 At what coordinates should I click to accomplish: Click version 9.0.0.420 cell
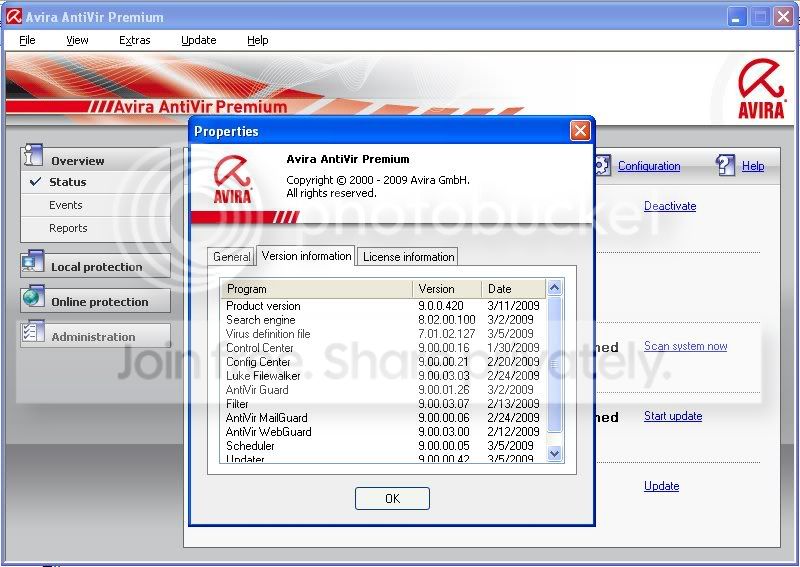click(x=441, y=306)
